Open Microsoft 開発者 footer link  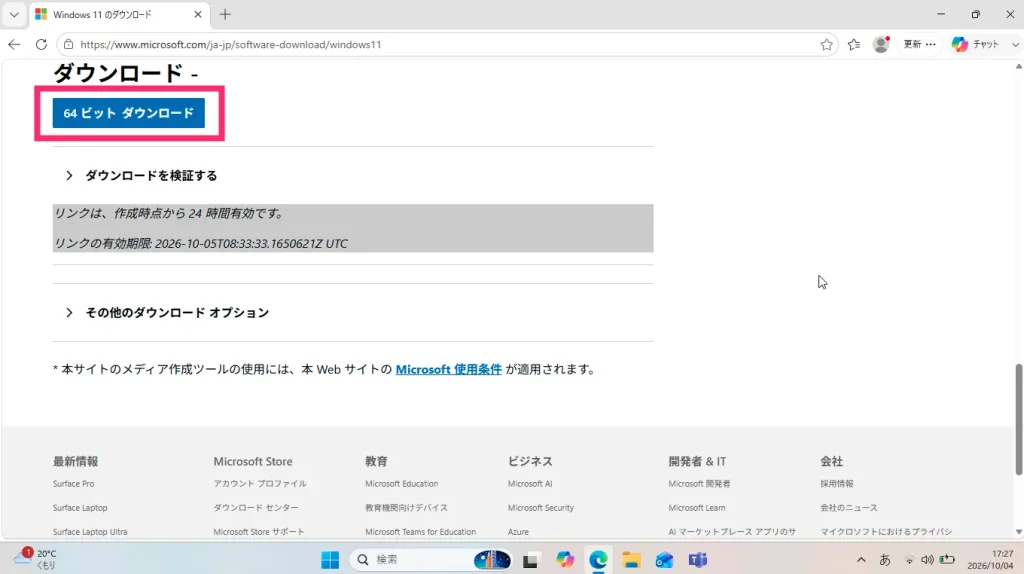pyautogui.click(x=699, y=484)
